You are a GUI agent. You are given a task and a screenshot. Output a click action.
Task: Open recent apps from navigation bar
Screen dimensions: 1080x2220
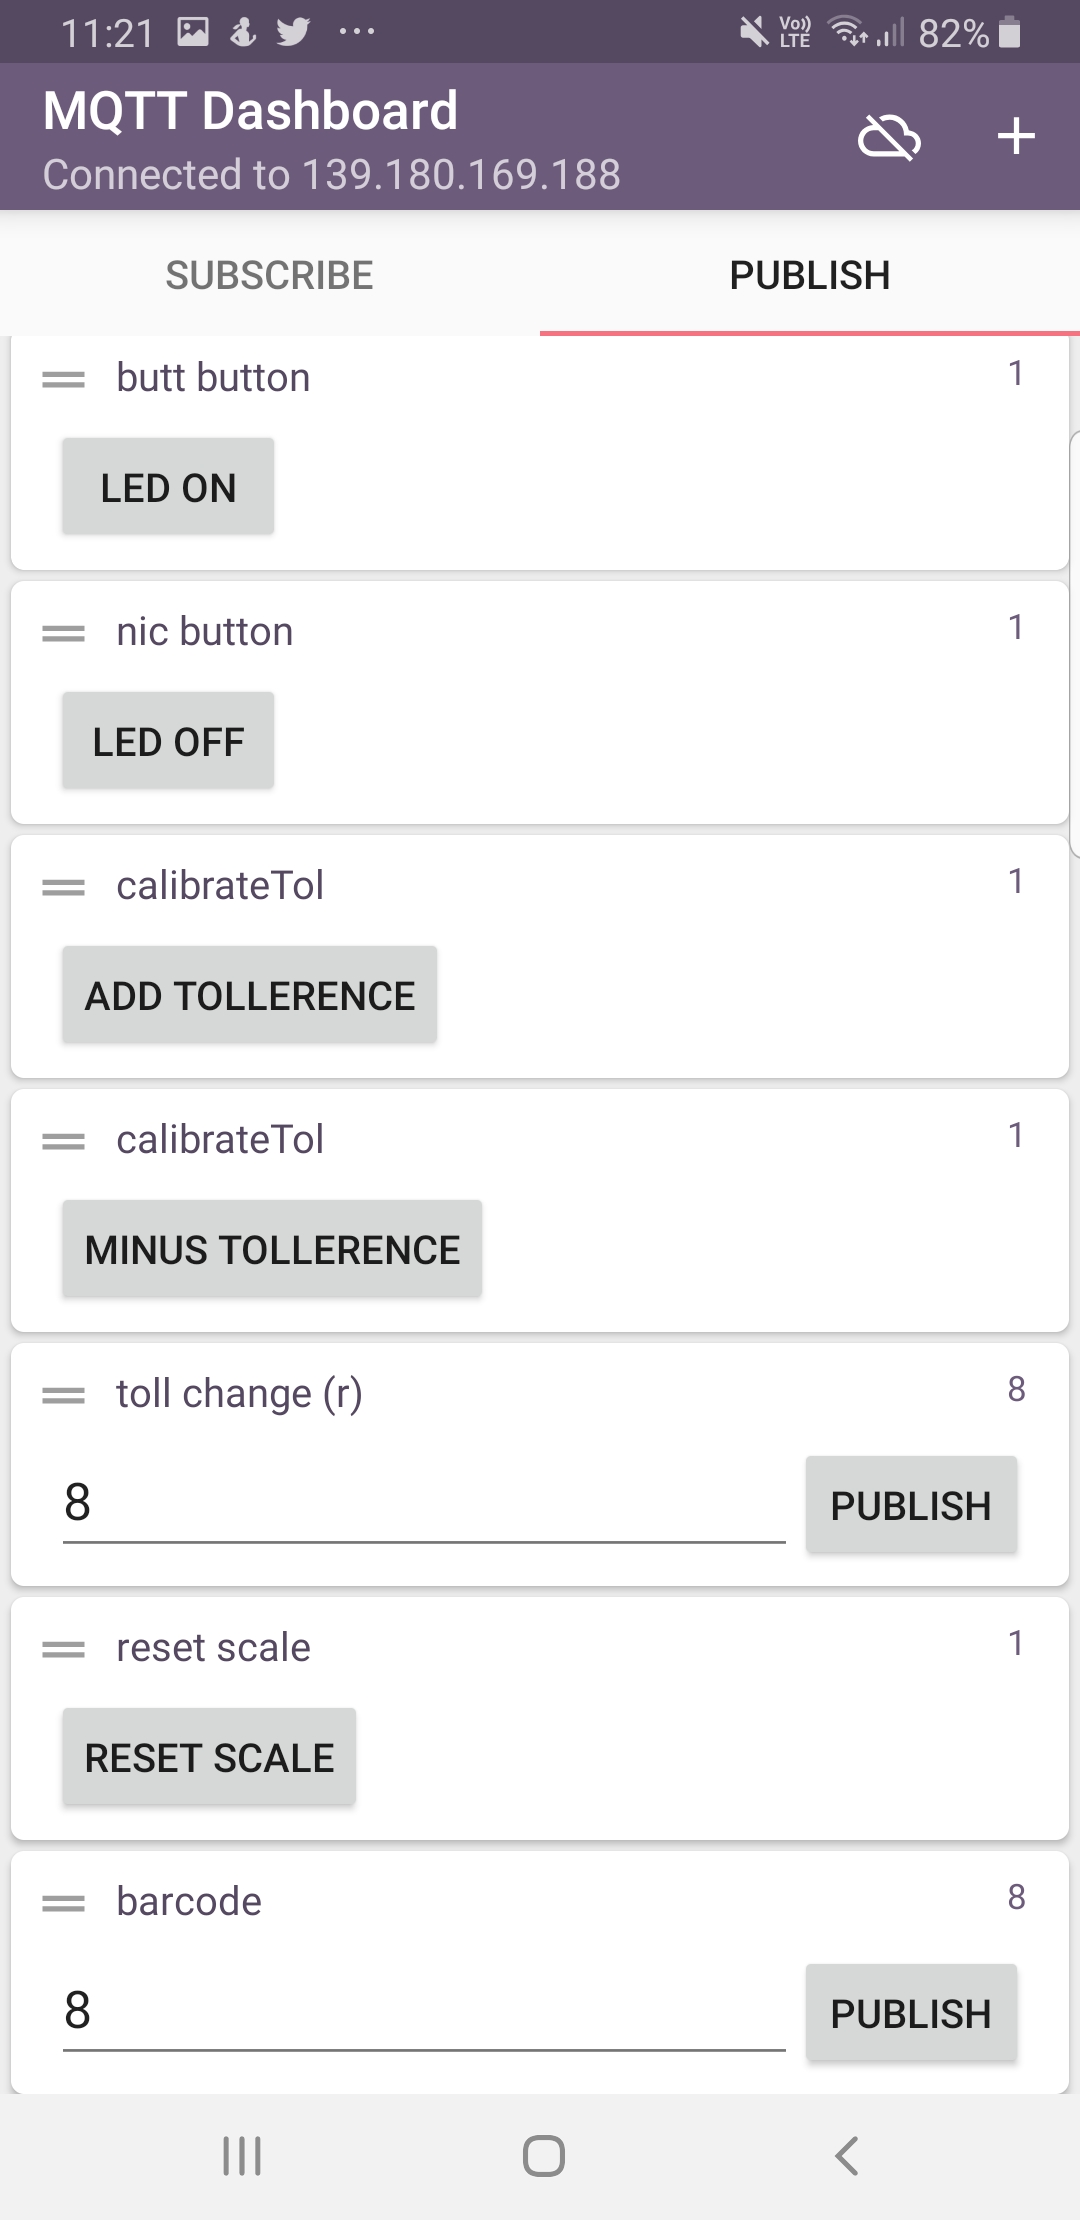point(242,2156)
